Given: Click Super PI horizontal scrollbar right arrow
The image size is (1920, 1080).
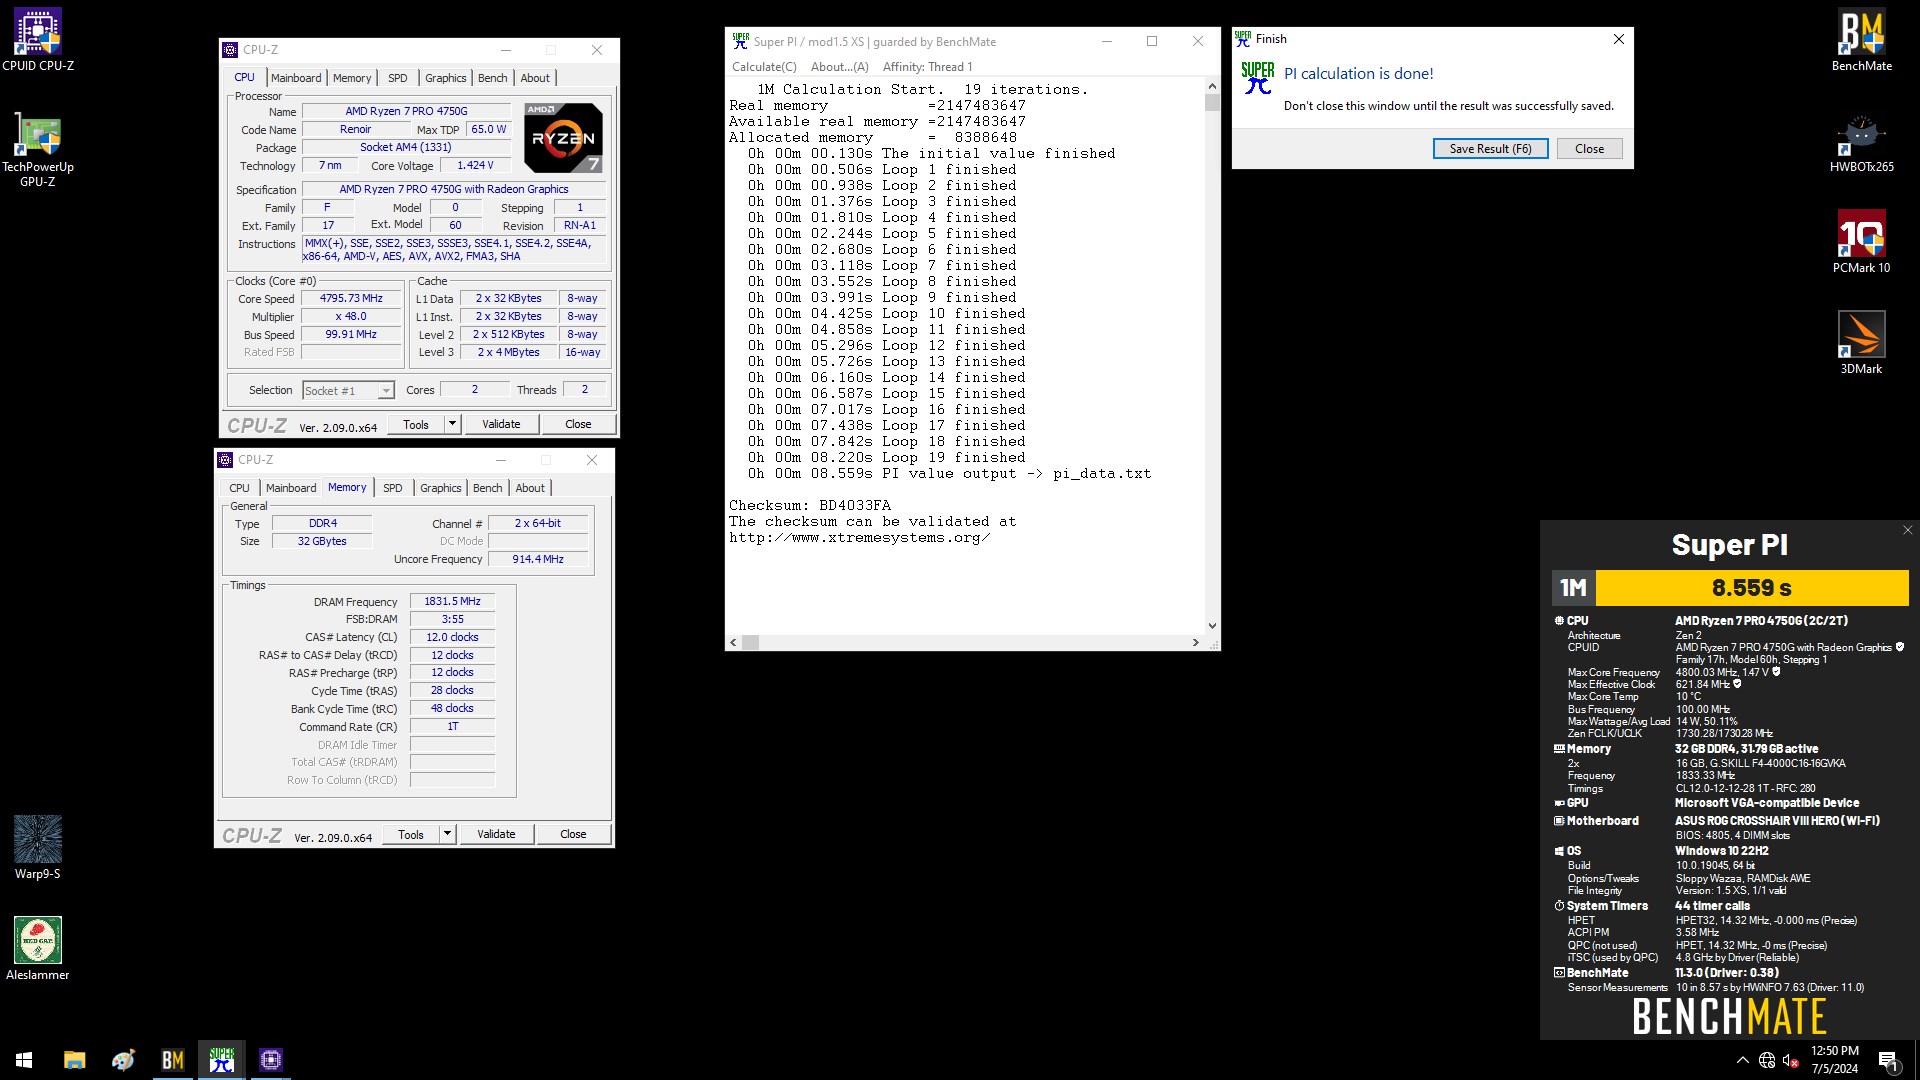Looking at the screenshot, I should [x=1195, y=642].
